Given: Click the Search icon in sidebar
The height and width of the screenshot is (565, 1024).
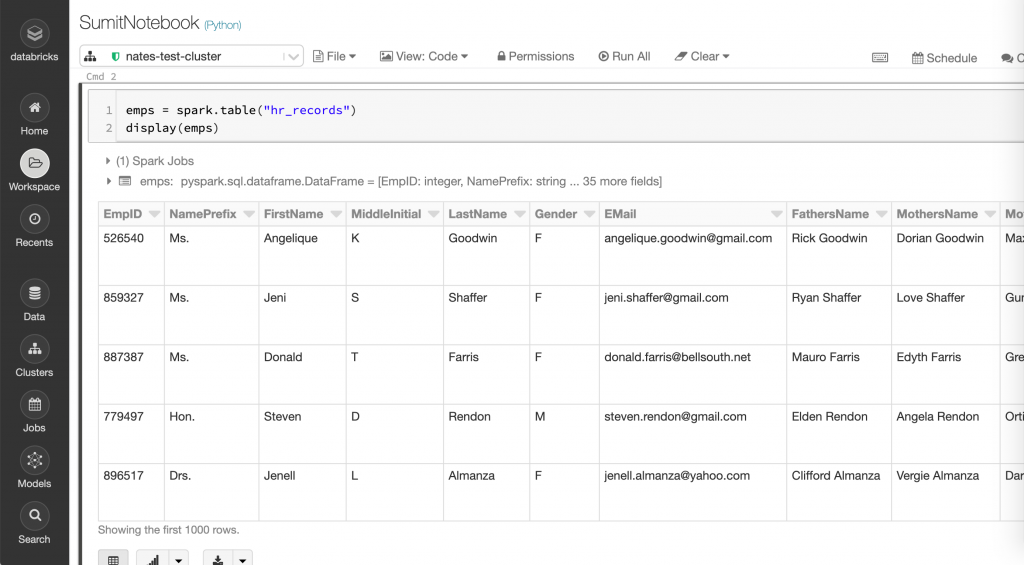Looking at the screenshot, I should coord(34,524).
